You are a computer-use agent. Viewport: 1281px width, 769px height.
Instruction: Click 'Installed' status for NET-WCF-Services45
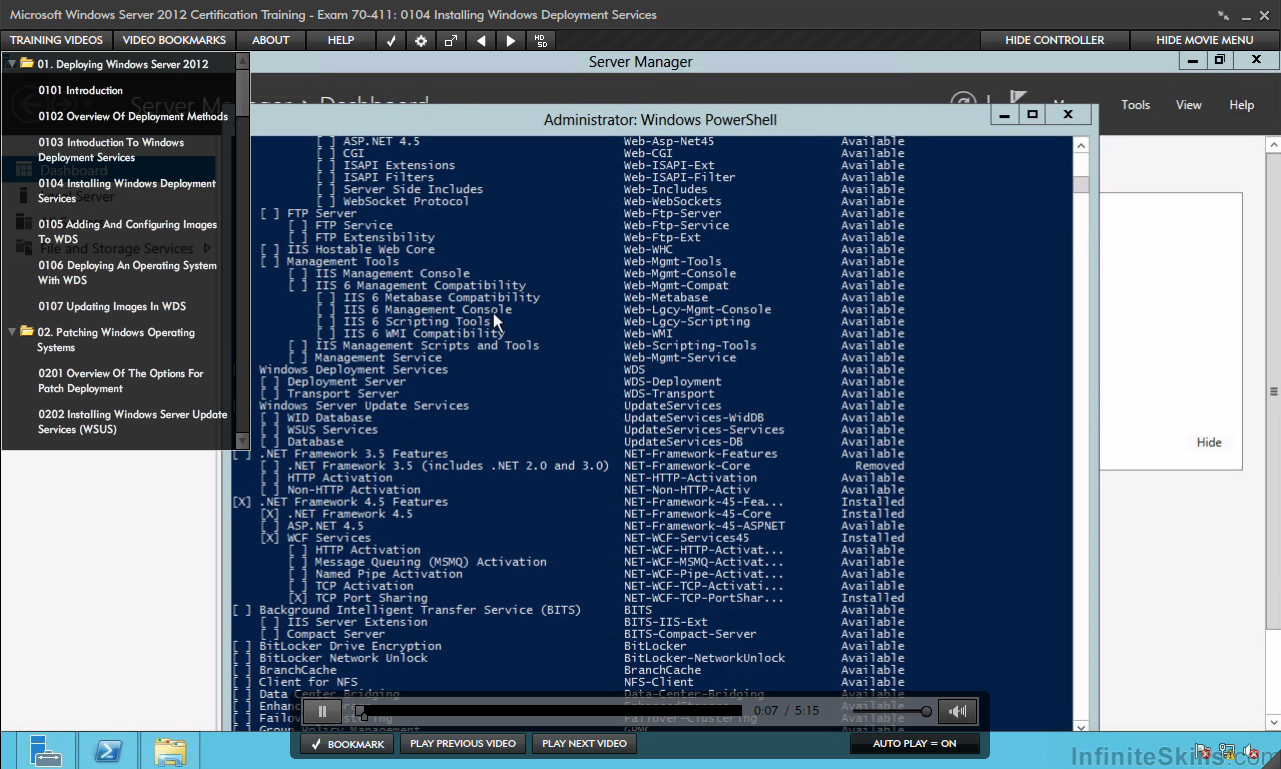point(873,537)
